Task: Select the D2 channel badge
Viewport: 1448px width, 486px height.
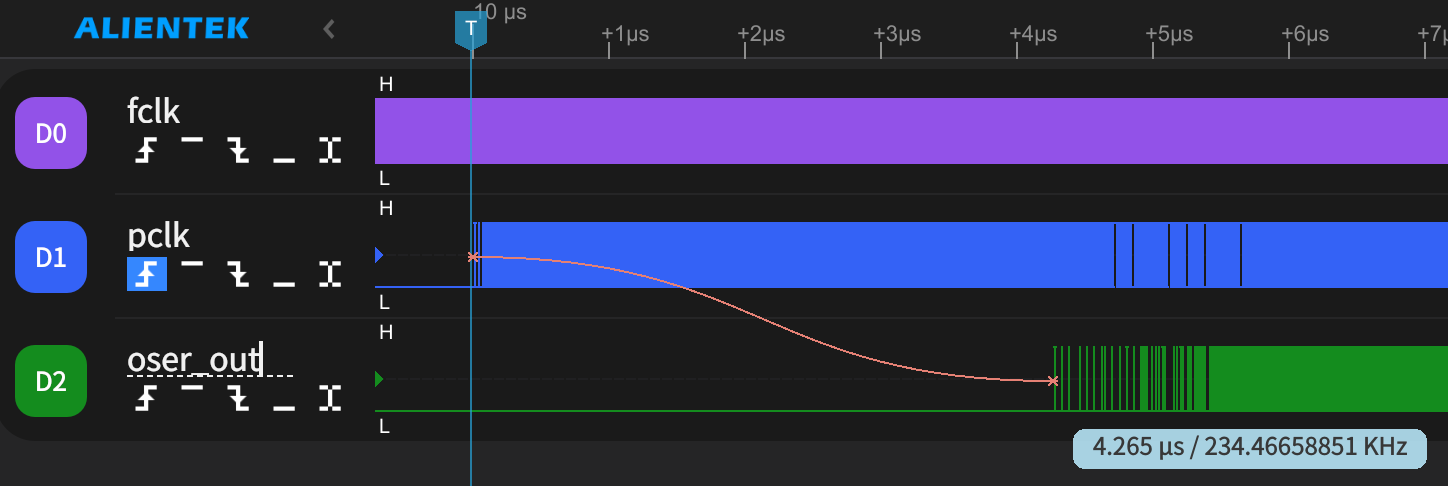Action: coord(51,381)
